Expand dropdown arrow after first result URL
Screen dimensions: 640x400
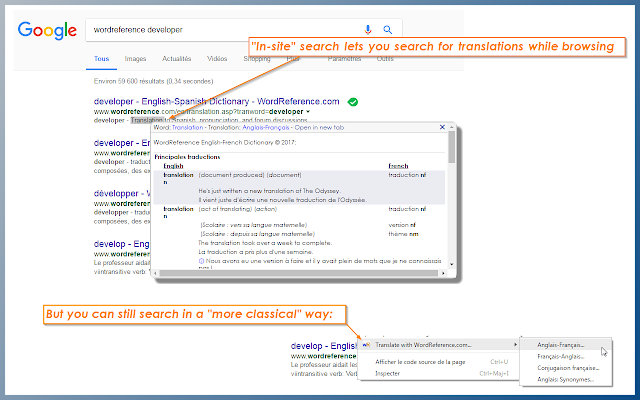point(308,111)
